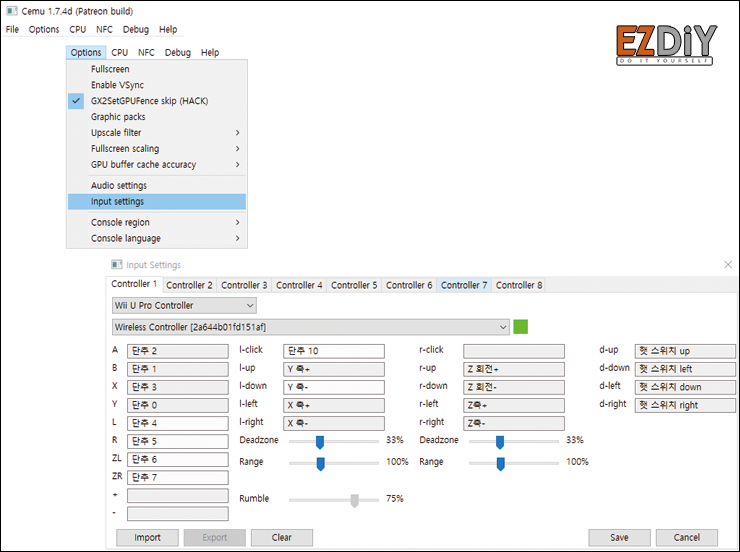Click the d-right mapping field
Screen dimensions: 740x552
[685, 405]
